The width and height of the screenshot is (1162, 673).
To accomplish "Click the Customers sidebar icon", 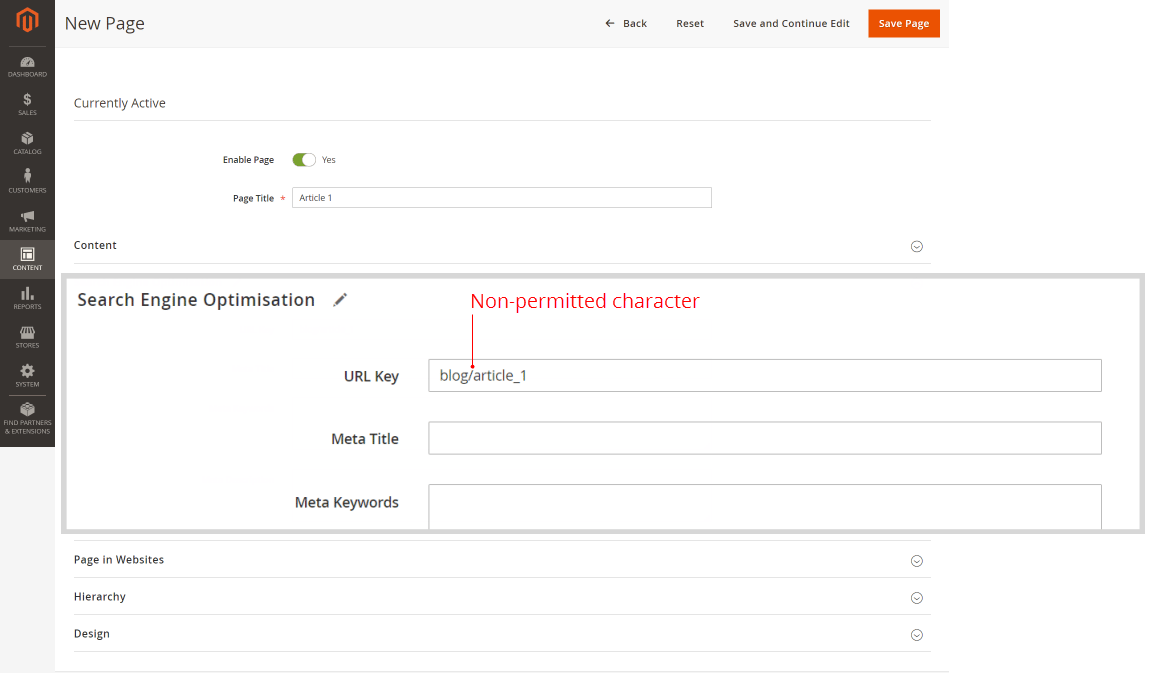I will click(x=27, y=180).
